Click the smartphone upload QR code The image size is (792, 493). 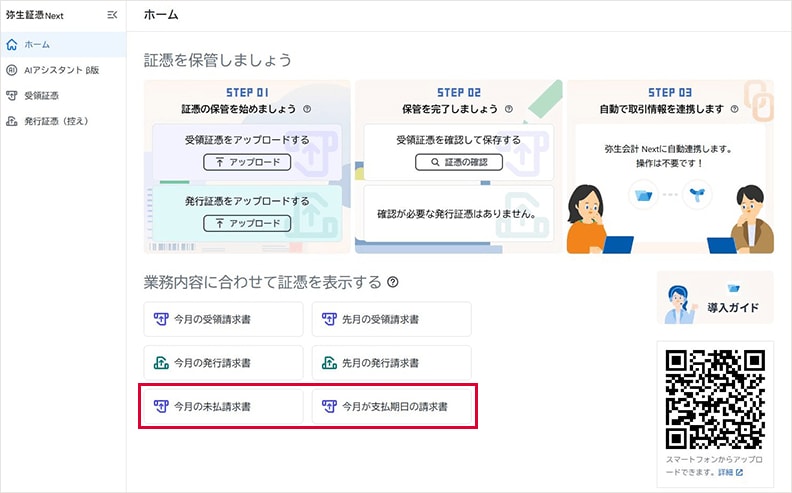[x=715, y=397]
